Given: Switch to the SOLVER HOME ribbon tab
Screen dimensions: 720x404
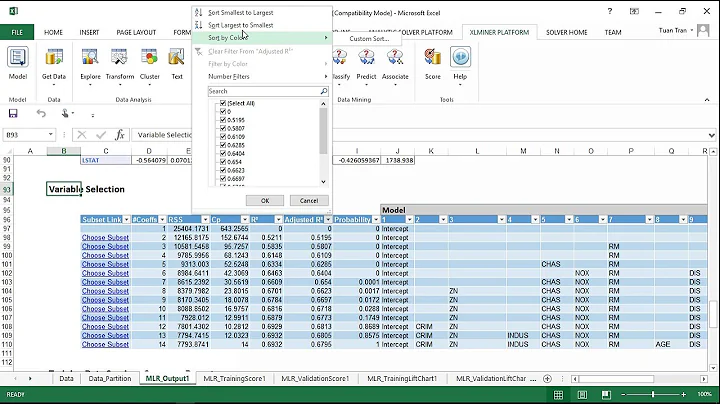Looking at the screenshot, I should tap(566, 32).
